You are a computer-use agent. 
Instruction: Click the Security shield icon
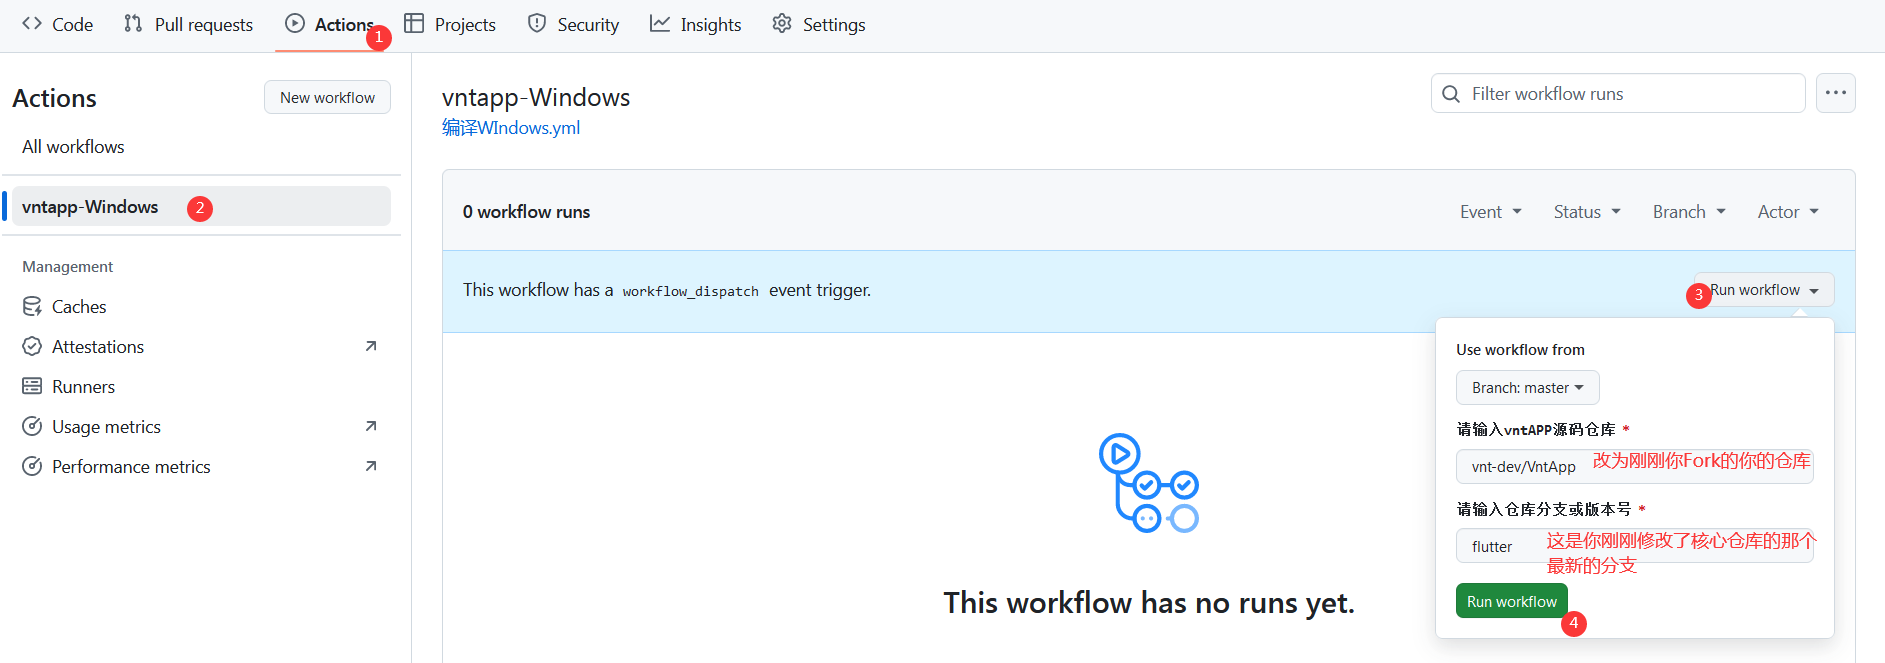click(x=537, y=24)
